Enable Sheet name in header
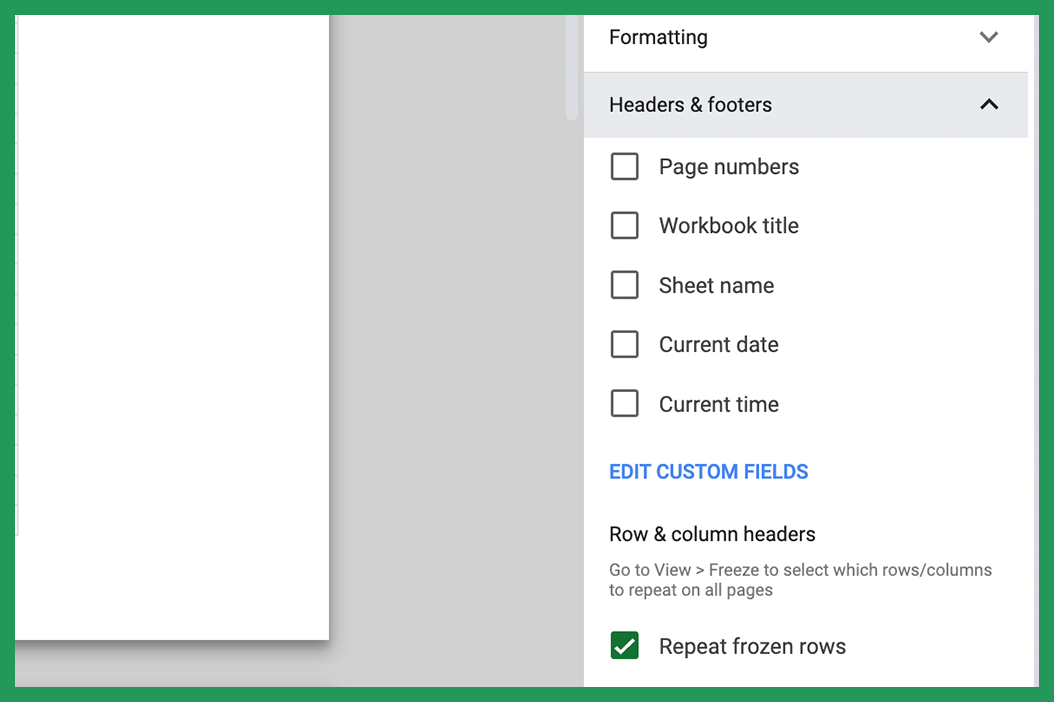1054x702 pixels. coord(625,285)
